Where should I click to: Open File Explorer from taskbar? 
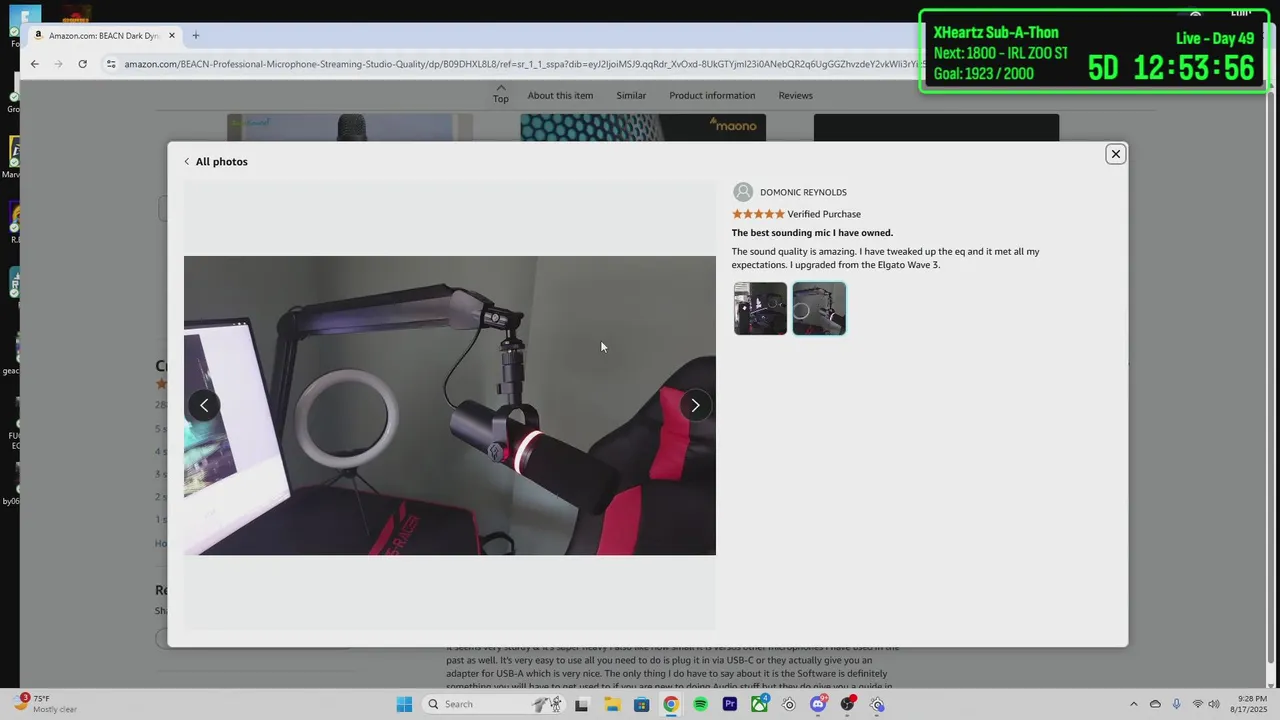coord(612,704)
